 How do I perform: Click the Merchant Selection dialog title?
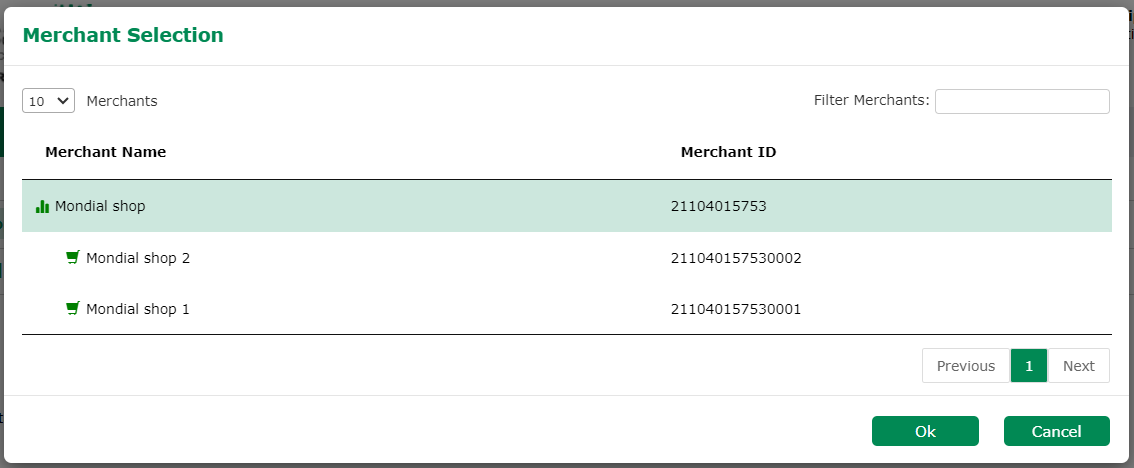(x=123, y=35)
